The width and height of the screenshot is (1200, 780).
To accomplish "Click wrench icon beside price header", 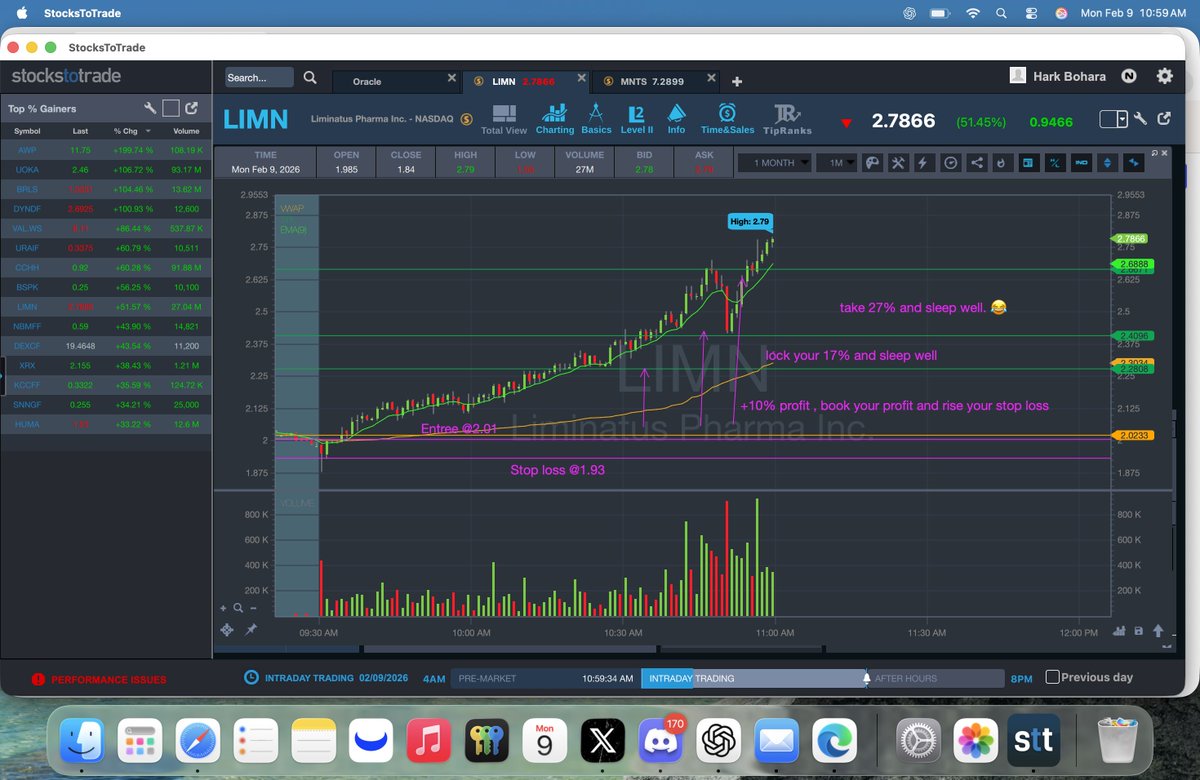I will pos(1142,119).
